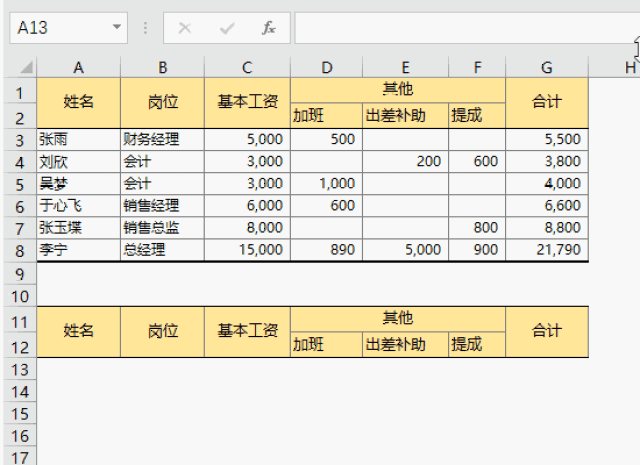The image size is (640, 465).
Task: Select the cell containing 销售总监
Action: (162, 228)
